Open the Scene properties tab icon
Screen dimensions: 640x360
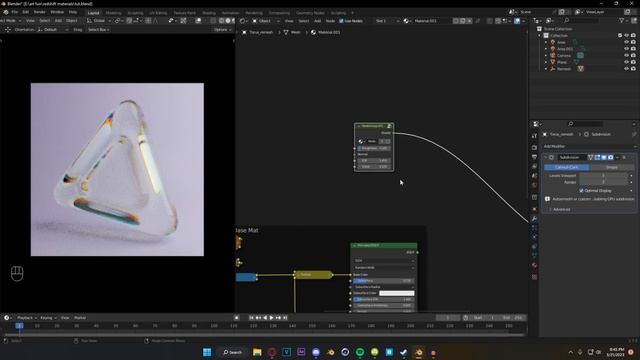[534, 176]
